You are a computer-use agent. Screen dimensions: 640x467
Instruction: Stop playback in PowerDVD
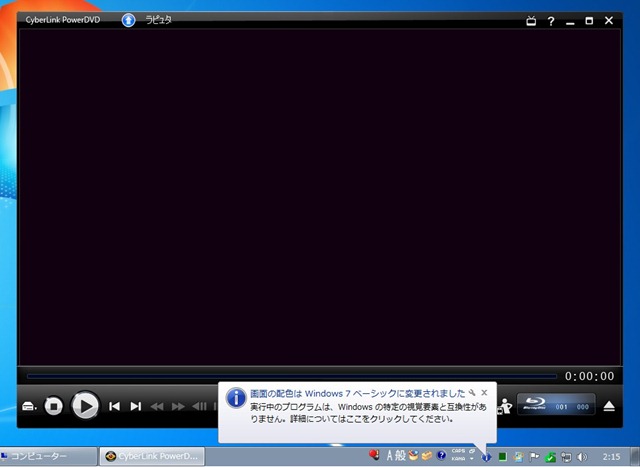(x=53, y=406)
